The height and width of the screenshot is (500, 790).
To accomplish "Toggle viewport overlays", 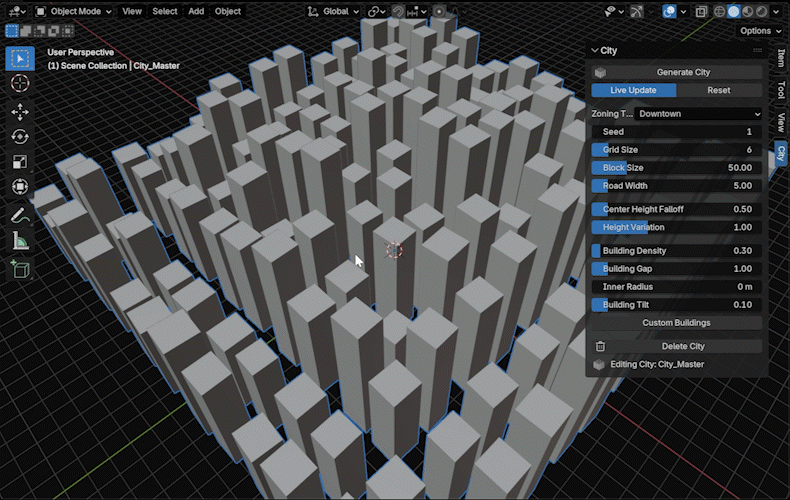I will click(669, 11).
